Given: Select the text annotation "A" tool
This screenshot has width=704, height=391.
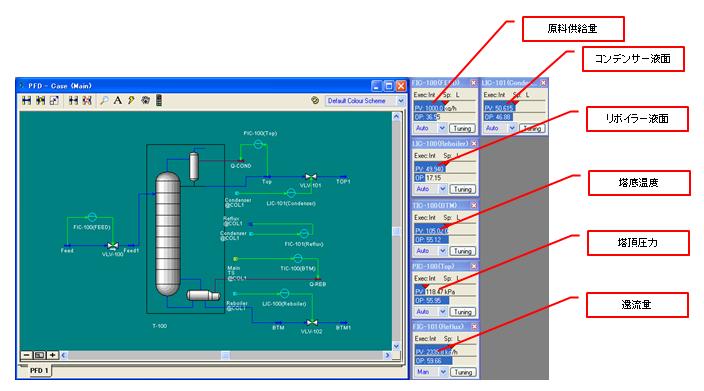Looking at the screenshot, I should [118, 101].
